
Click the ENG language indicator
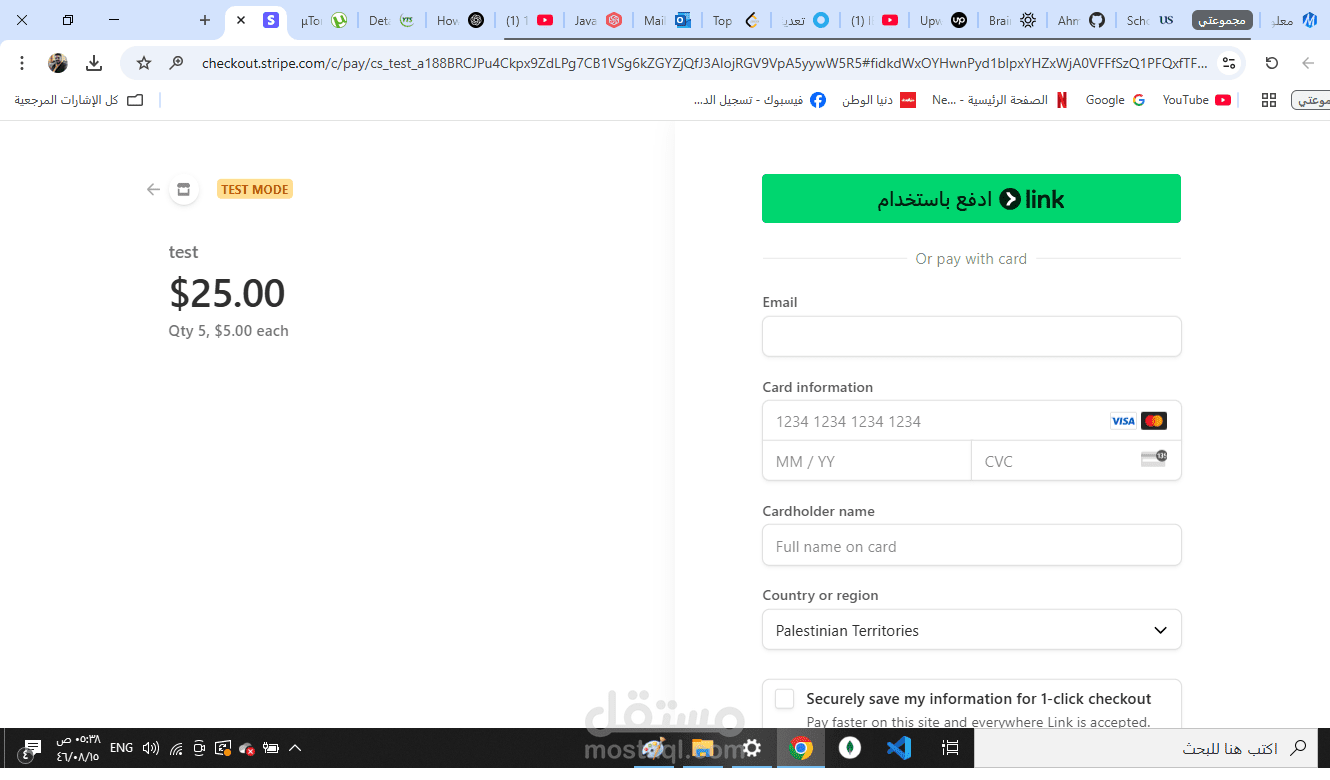click(121, 748)
